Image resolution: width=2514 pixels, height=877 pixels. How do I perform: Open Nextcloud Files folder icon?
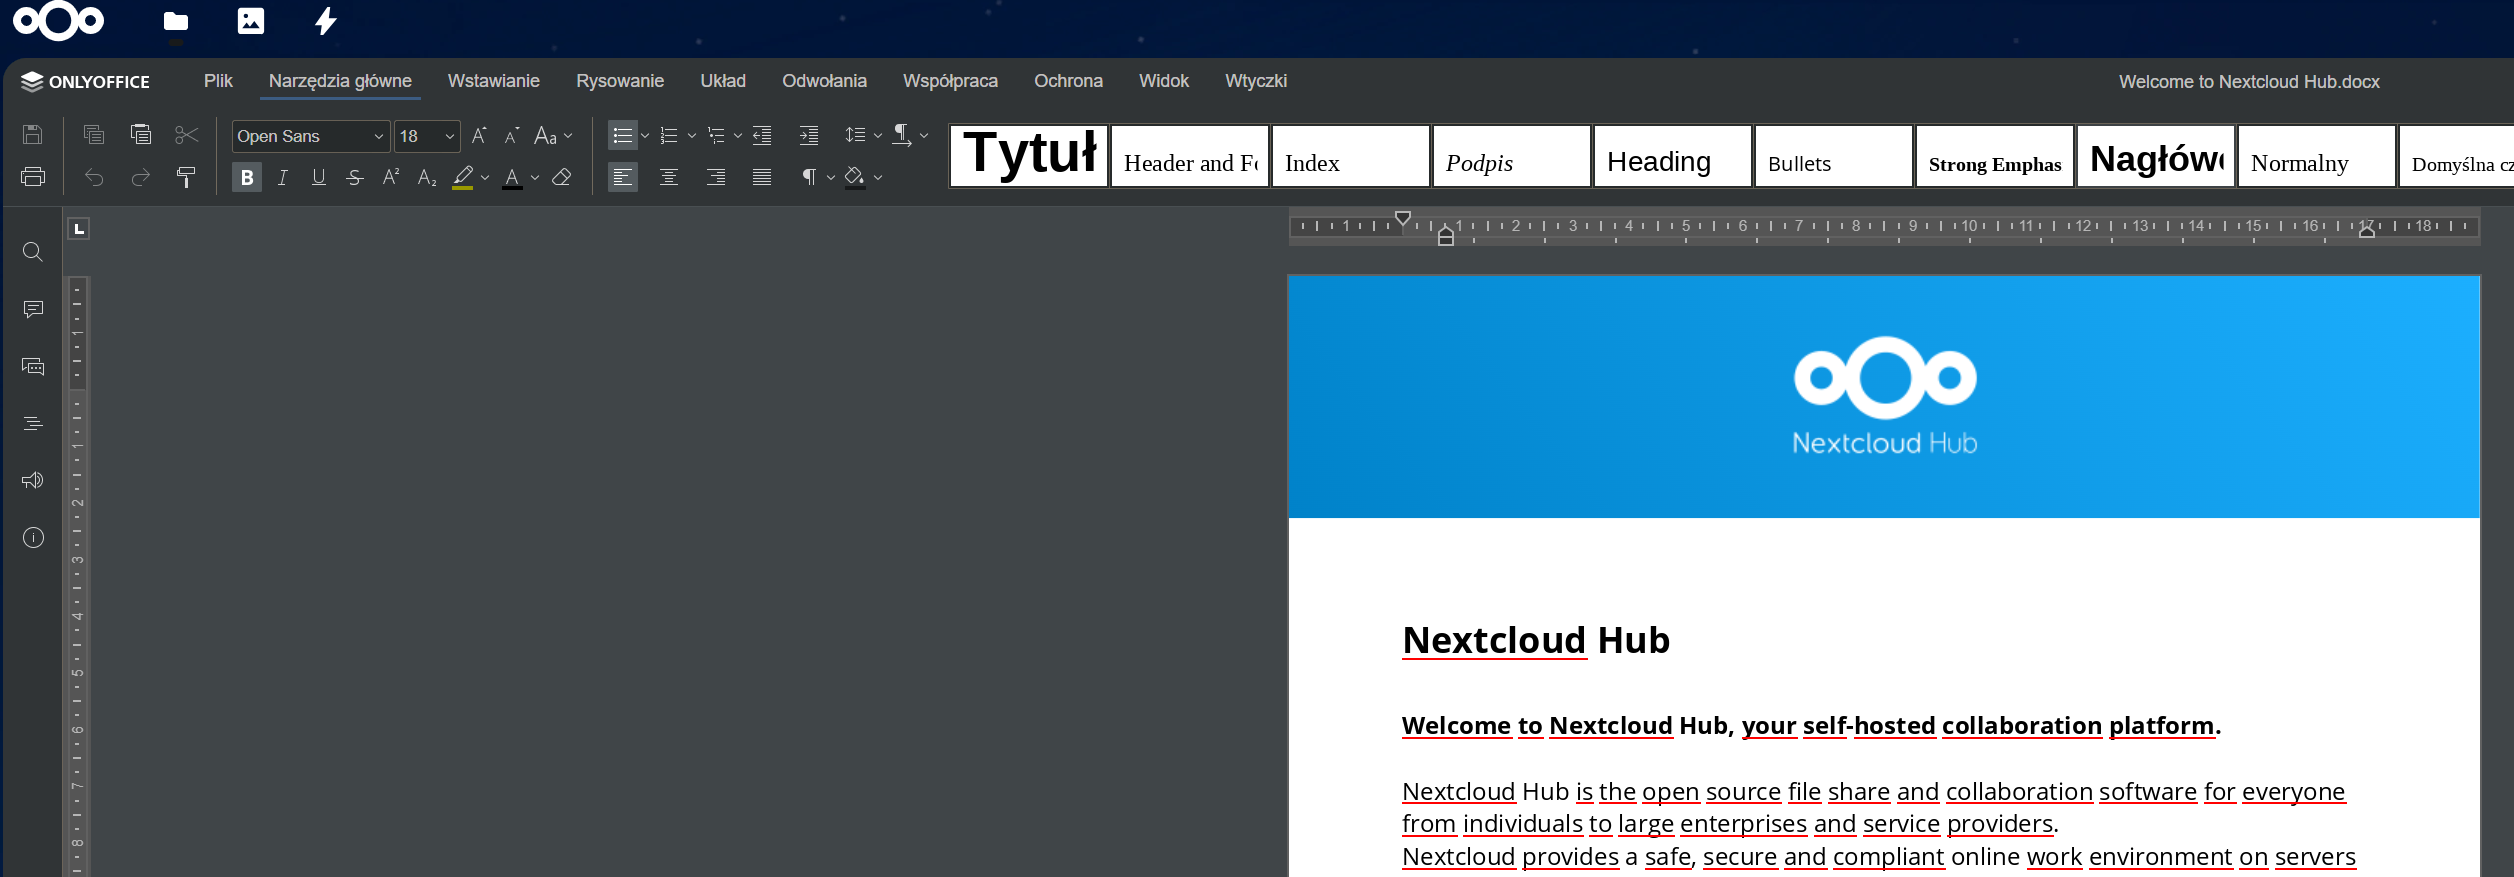pyautogui.click(x=176, y=21)
